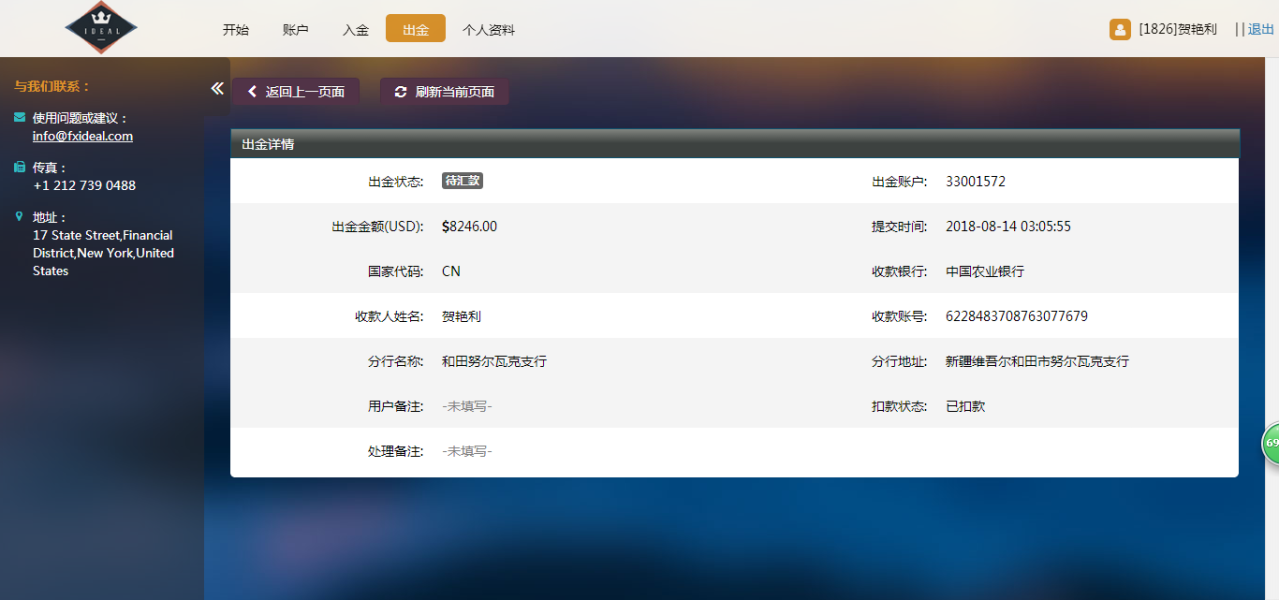
Task: Click the green circle badge at right edge
Action: point(1271,443)
